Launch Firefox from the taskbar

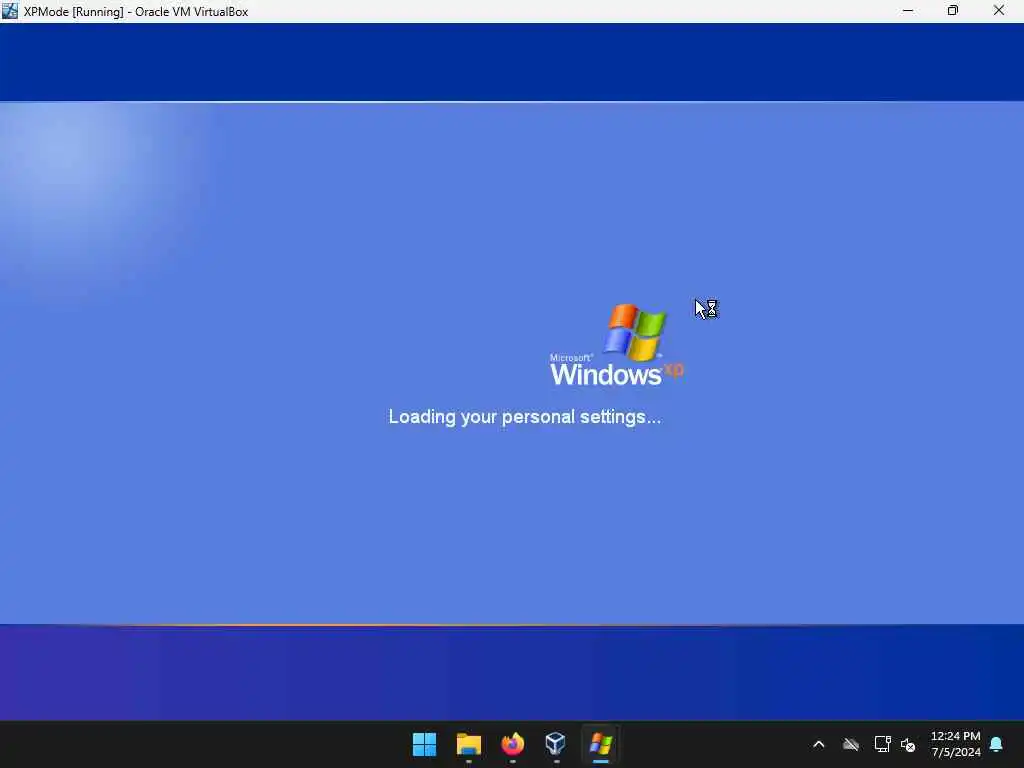point(513,744)
